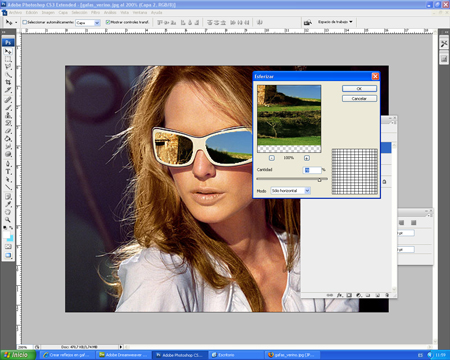The width and height of the screenshot is (450, 360).
Task: Create new adjustment layer icon
Action: pos(359,295)
